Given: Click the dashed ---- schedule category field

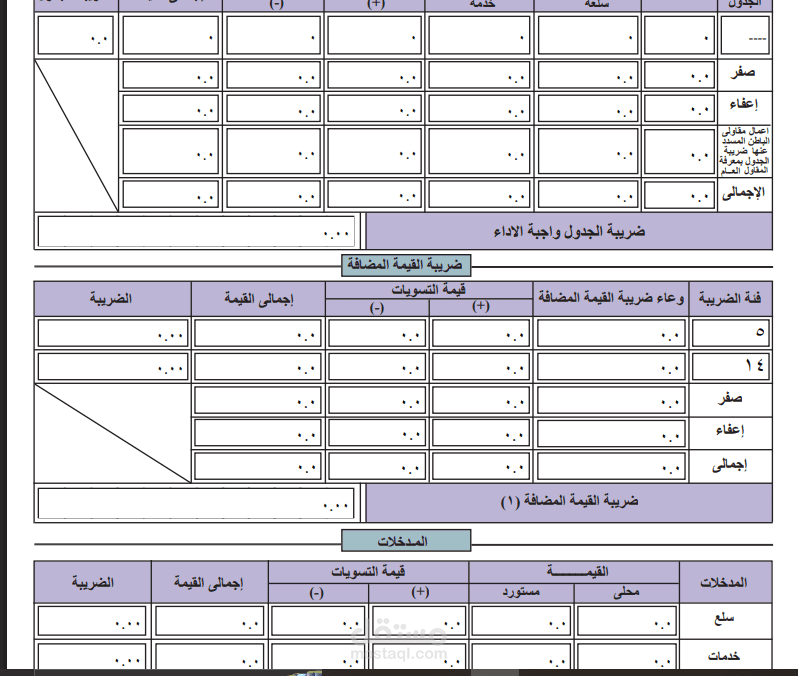Looking at the screenshot, I should pyautogui.click(x=745, y=36).
